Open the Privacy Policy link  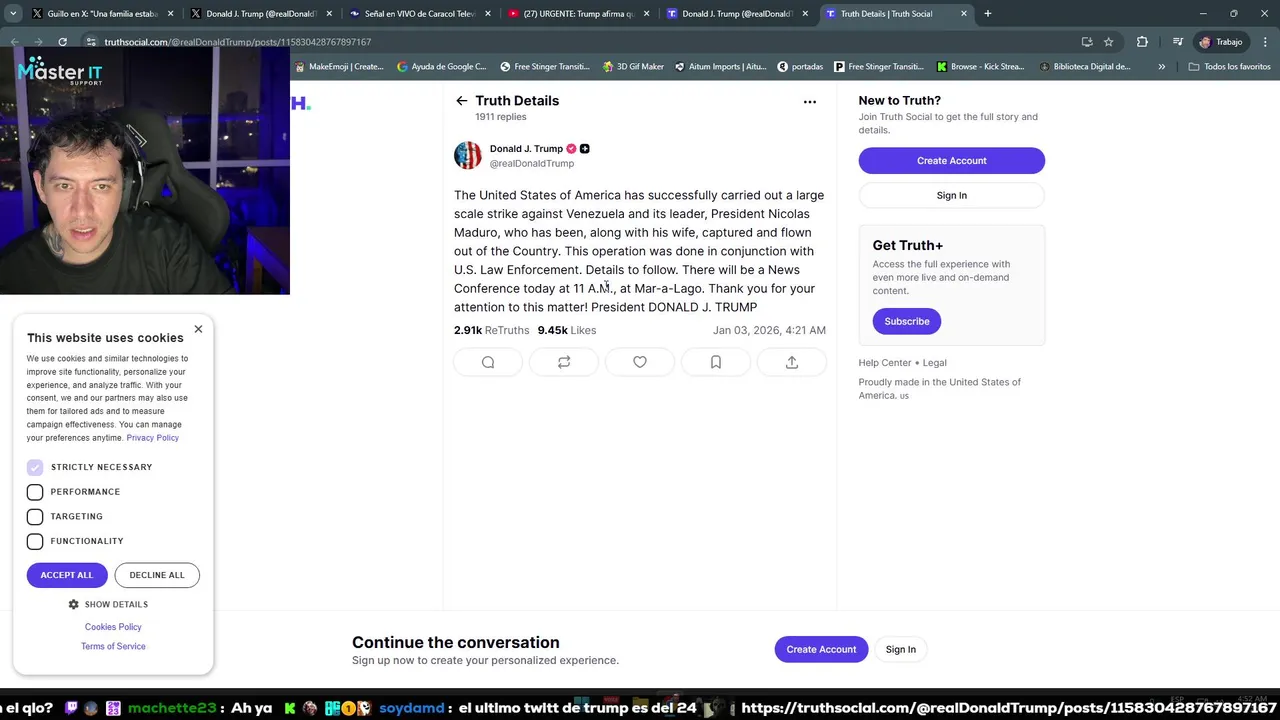click(152, 438)
